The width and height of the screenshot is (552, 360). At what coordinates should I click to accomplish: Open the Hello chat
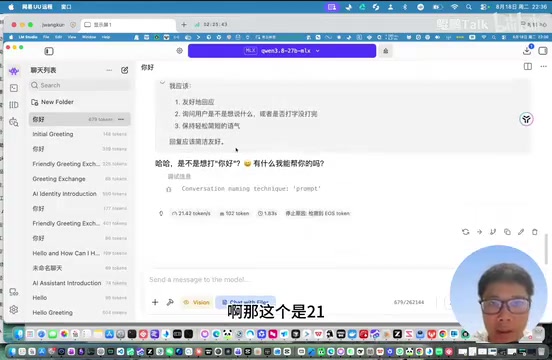80,298
